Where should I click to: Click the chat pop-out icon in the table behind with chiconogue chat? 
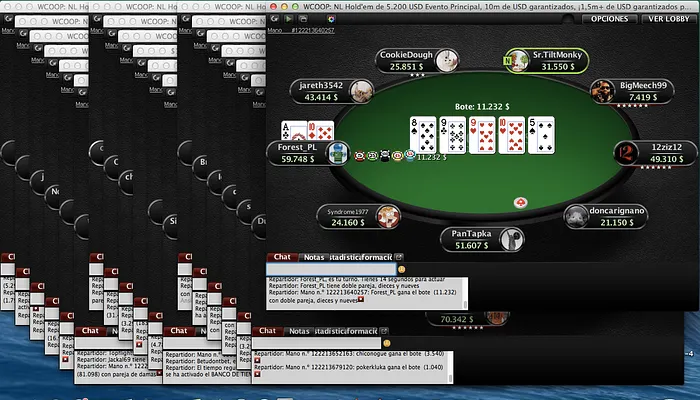pyautogui.click(x=384, y=331)
